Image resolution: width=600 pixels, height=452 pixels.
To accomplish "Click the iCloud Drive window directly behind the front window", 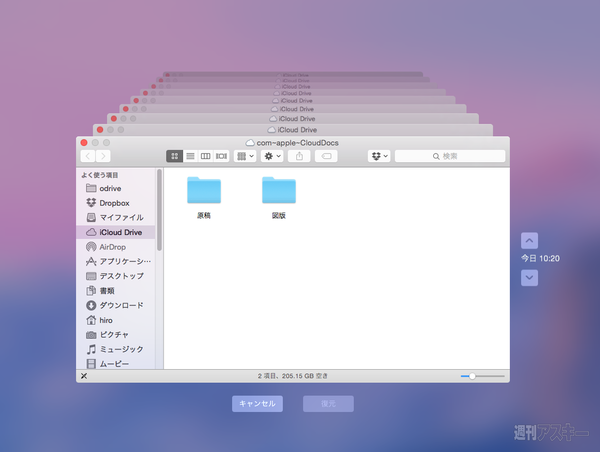I will (293, 130).
